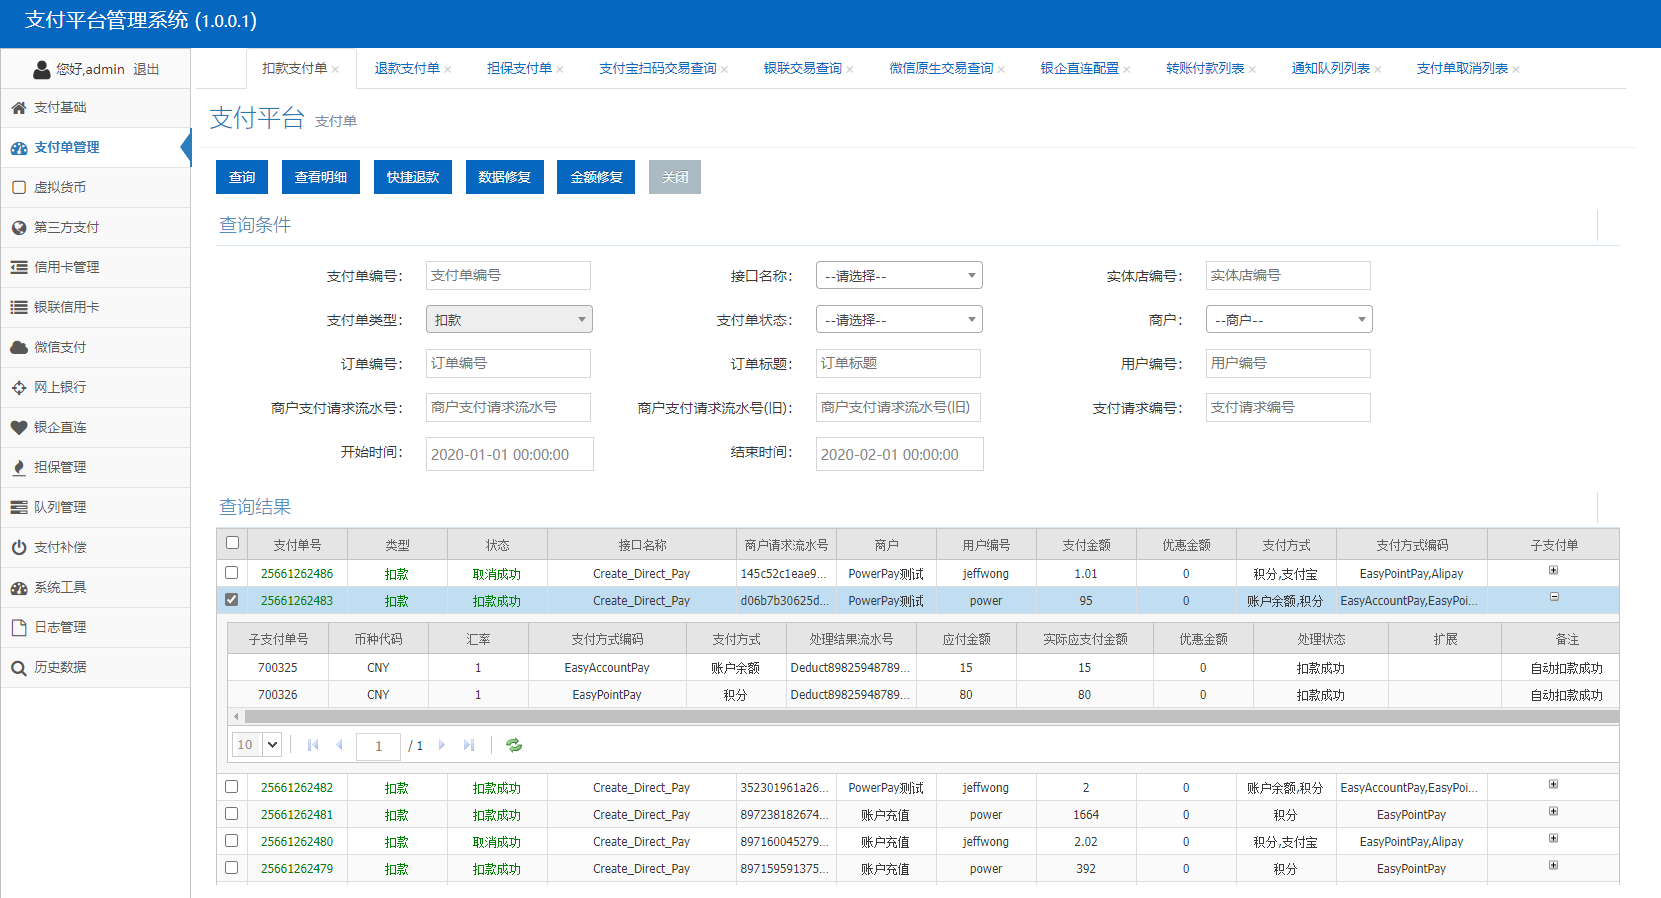Open the 支付单类型 dropdown showing 扣款
1661x898 pixels.
coord(509,319)
